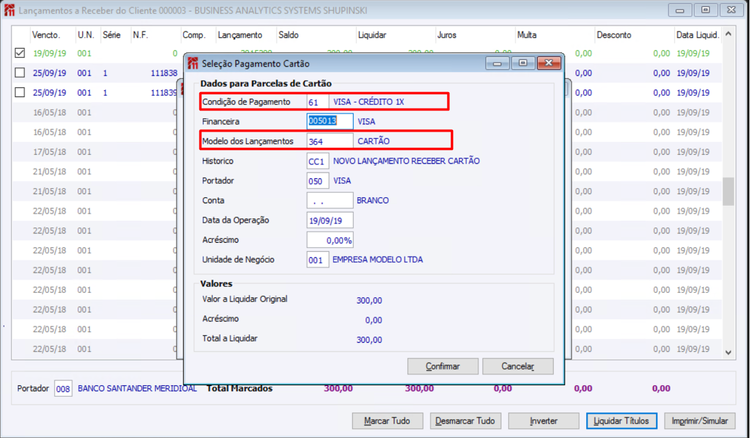Click the Data Liquid. column header
750x438 pixels.
pyautogui.click(x=697, y=35)
